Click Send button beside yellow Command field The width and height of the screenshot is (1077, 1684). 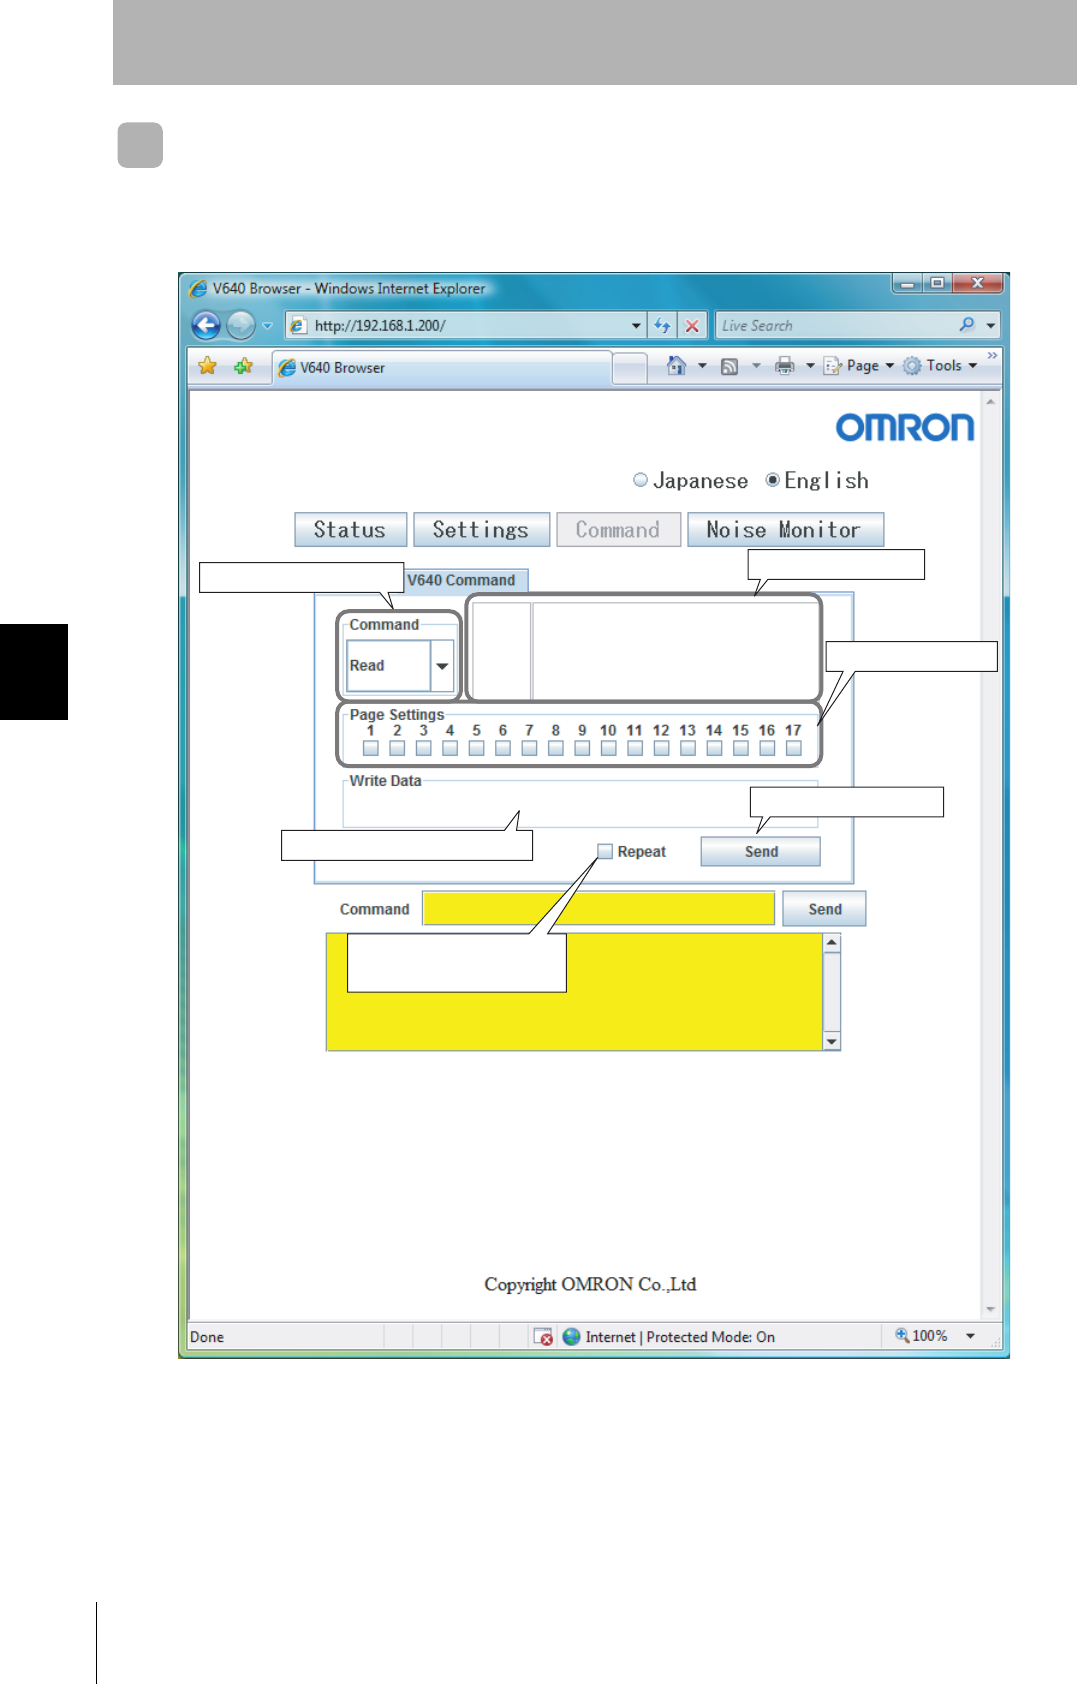825,909
